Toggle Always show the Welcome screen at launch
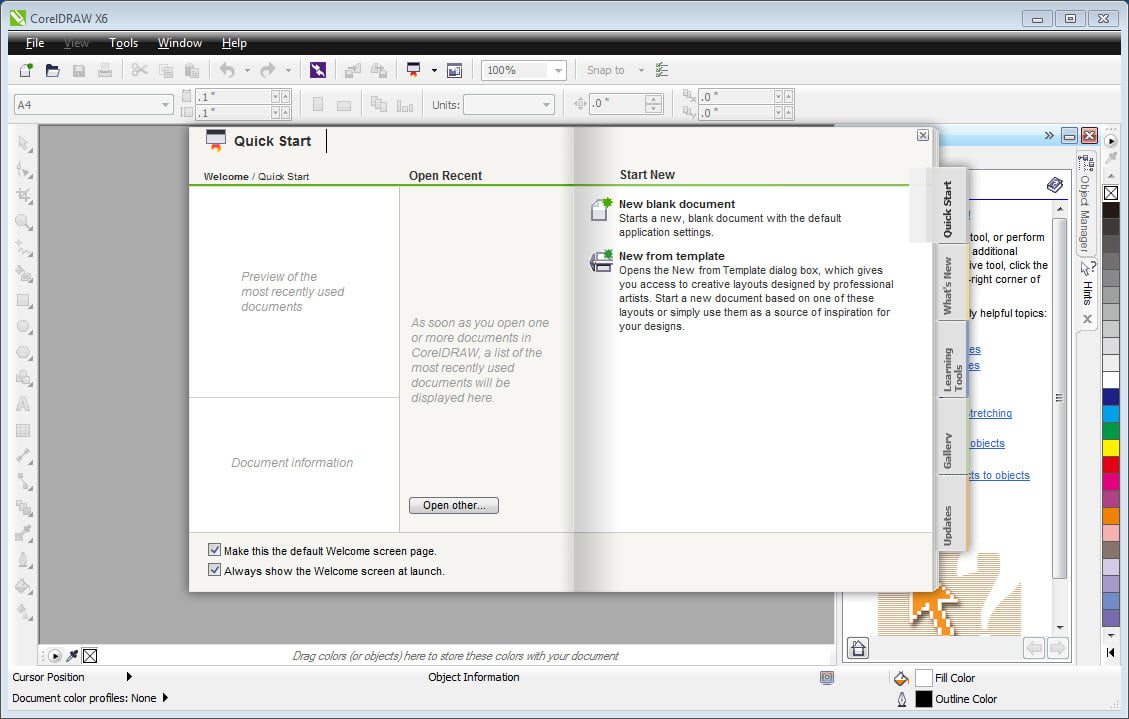This screenshot has width=1129, height=719. tap(214, 570)
